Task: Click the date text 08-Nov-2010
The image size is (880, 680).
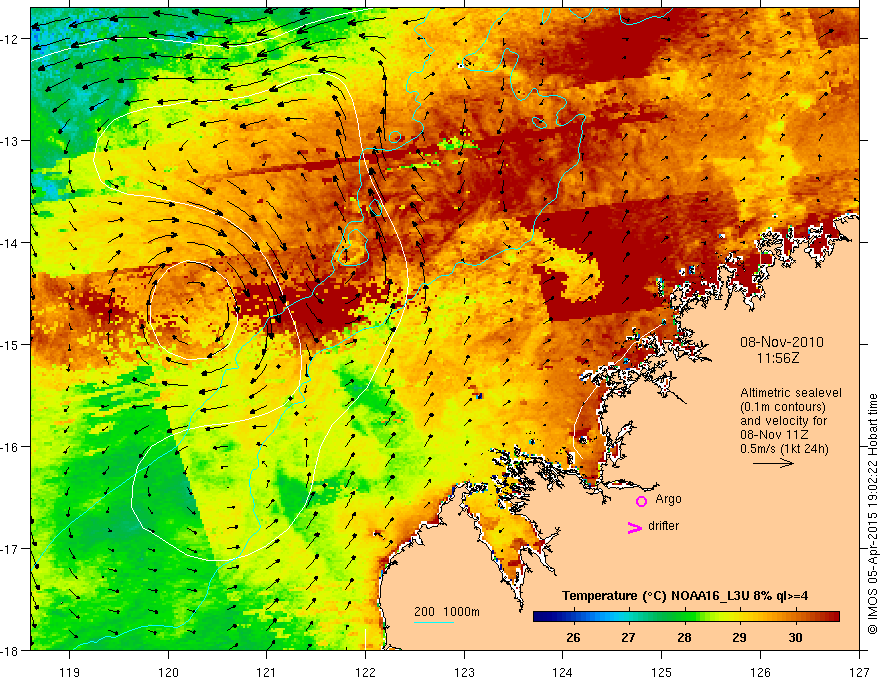Action: (x=781, y=342)
